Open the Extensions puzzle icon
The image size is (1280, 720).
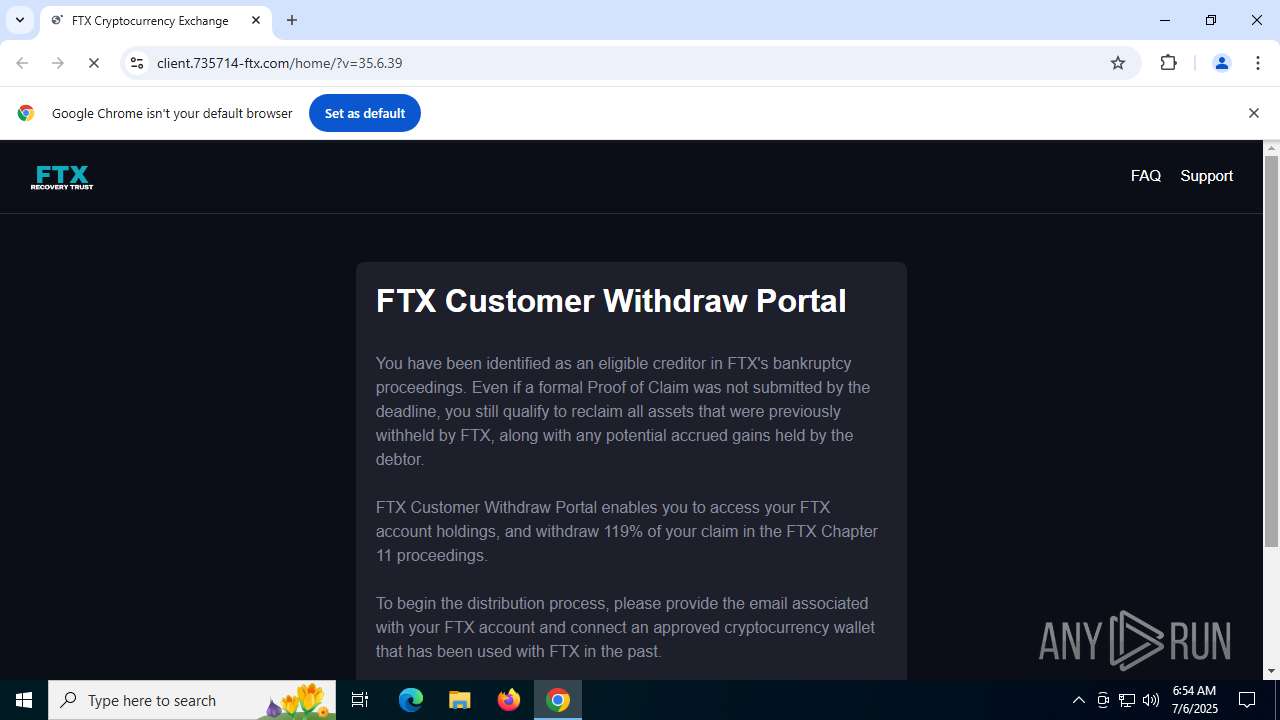(1168, 63)
